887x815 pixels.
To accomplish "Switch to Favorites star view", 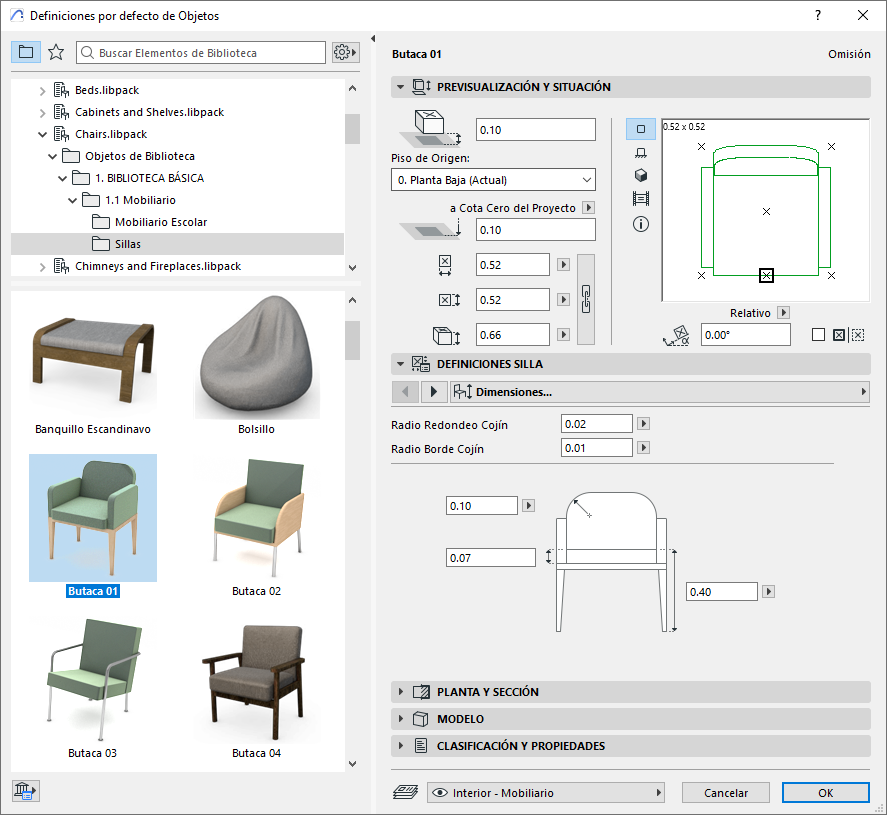I will point(56,52).
